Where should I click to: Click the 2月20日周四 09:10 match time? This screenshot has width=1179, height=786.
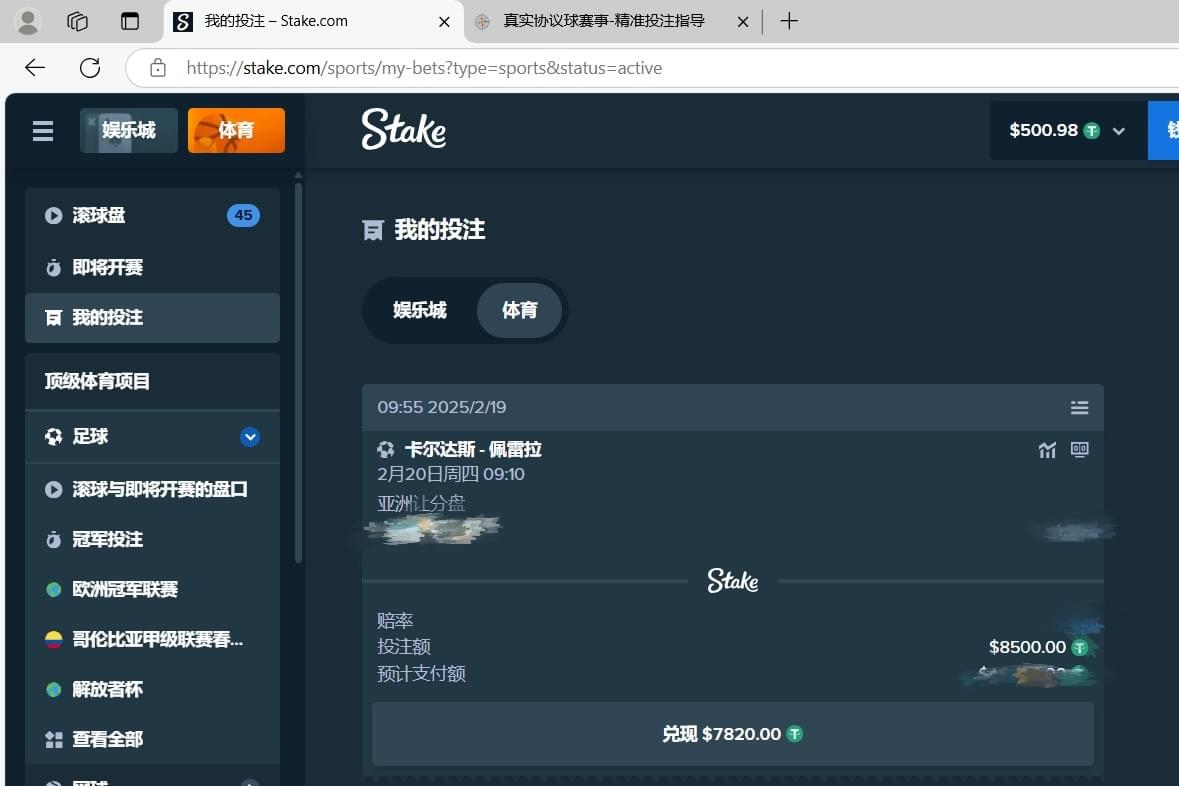(x=450, y=475)
